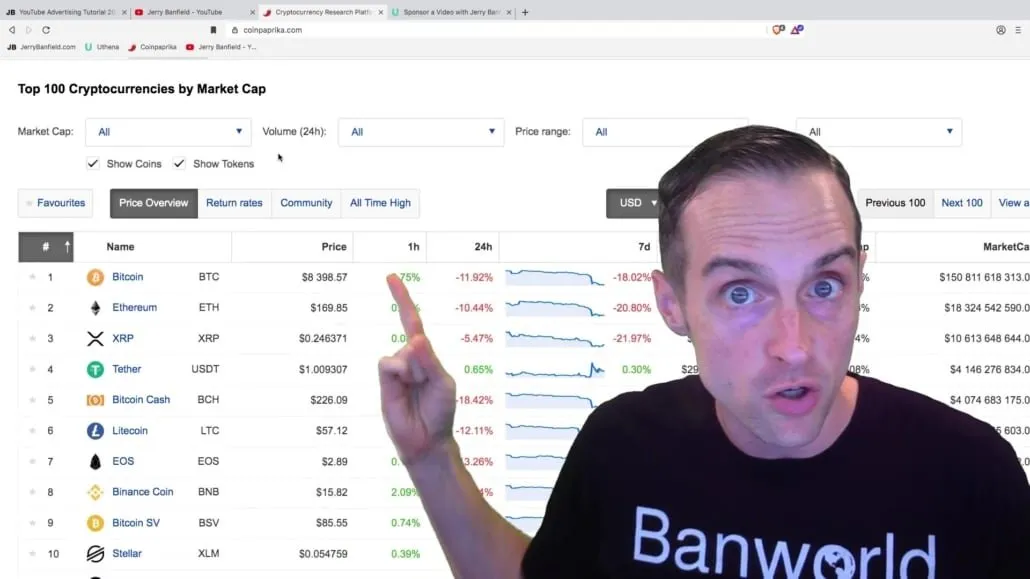
Task: Click the Stellar coin logo
Action: 95,553
